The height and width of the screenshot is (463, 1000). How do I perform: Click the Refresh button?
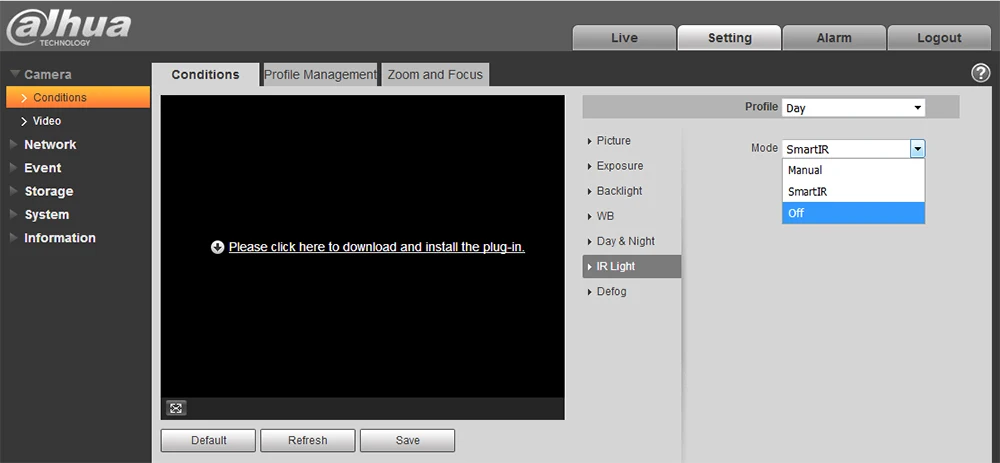pyautogui.click(x=307, y=440)
